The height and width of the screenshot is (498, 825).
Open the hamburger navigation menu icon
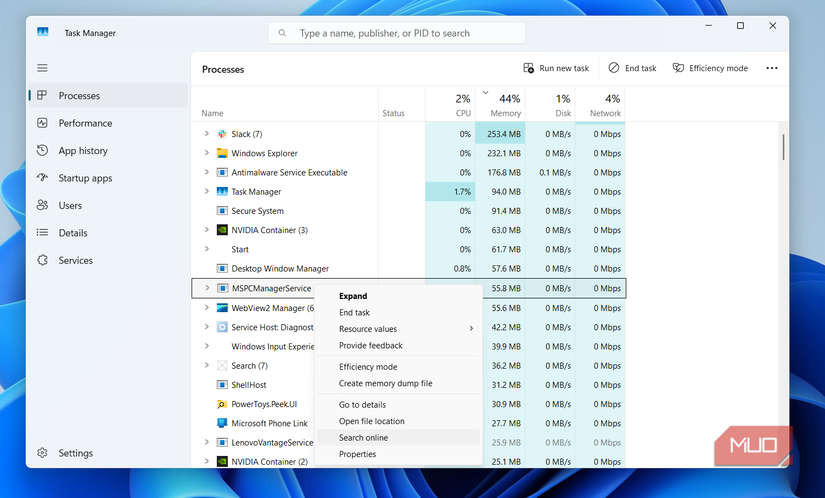[42, 68]
